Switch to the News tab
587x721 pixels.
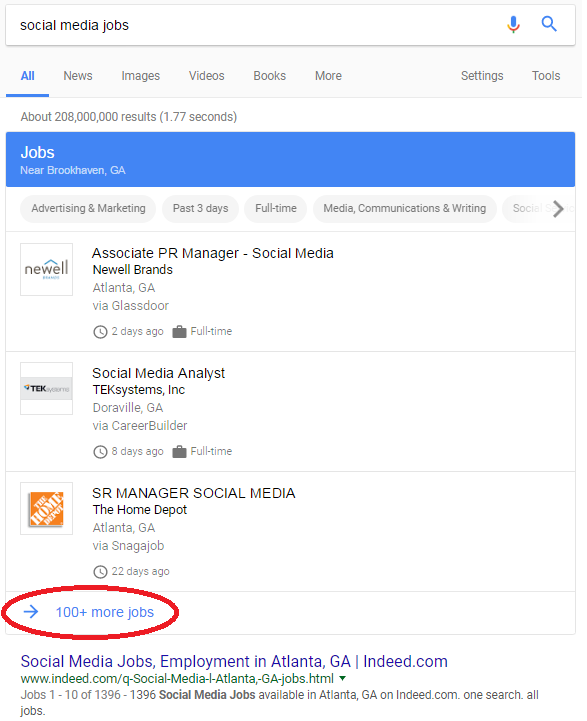point(78,76)
